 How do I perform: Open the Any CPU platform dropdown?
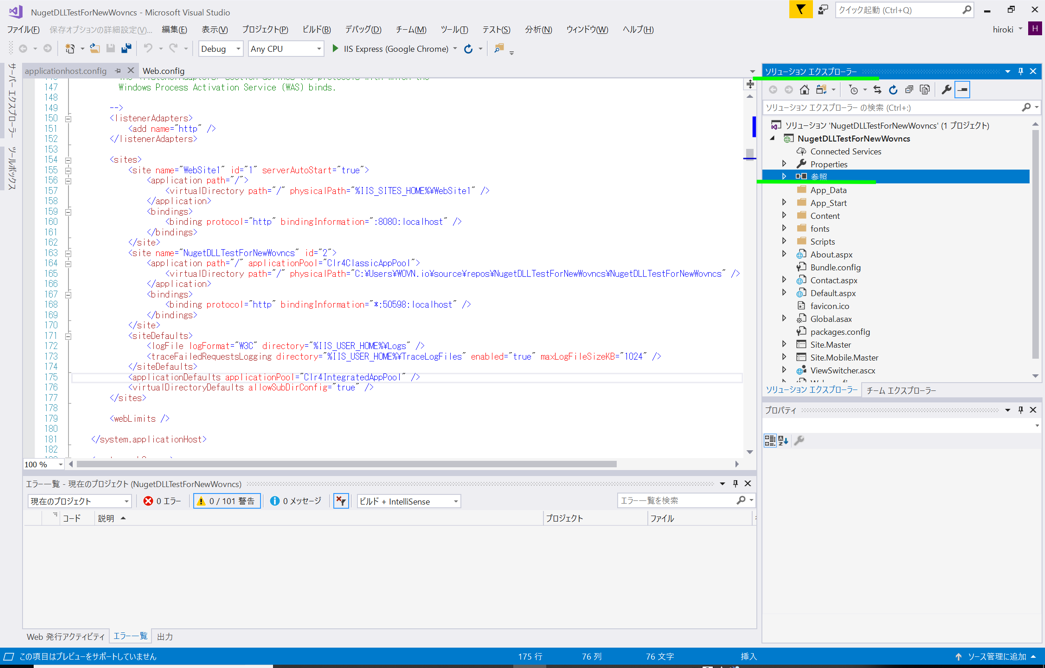point(286,48)
